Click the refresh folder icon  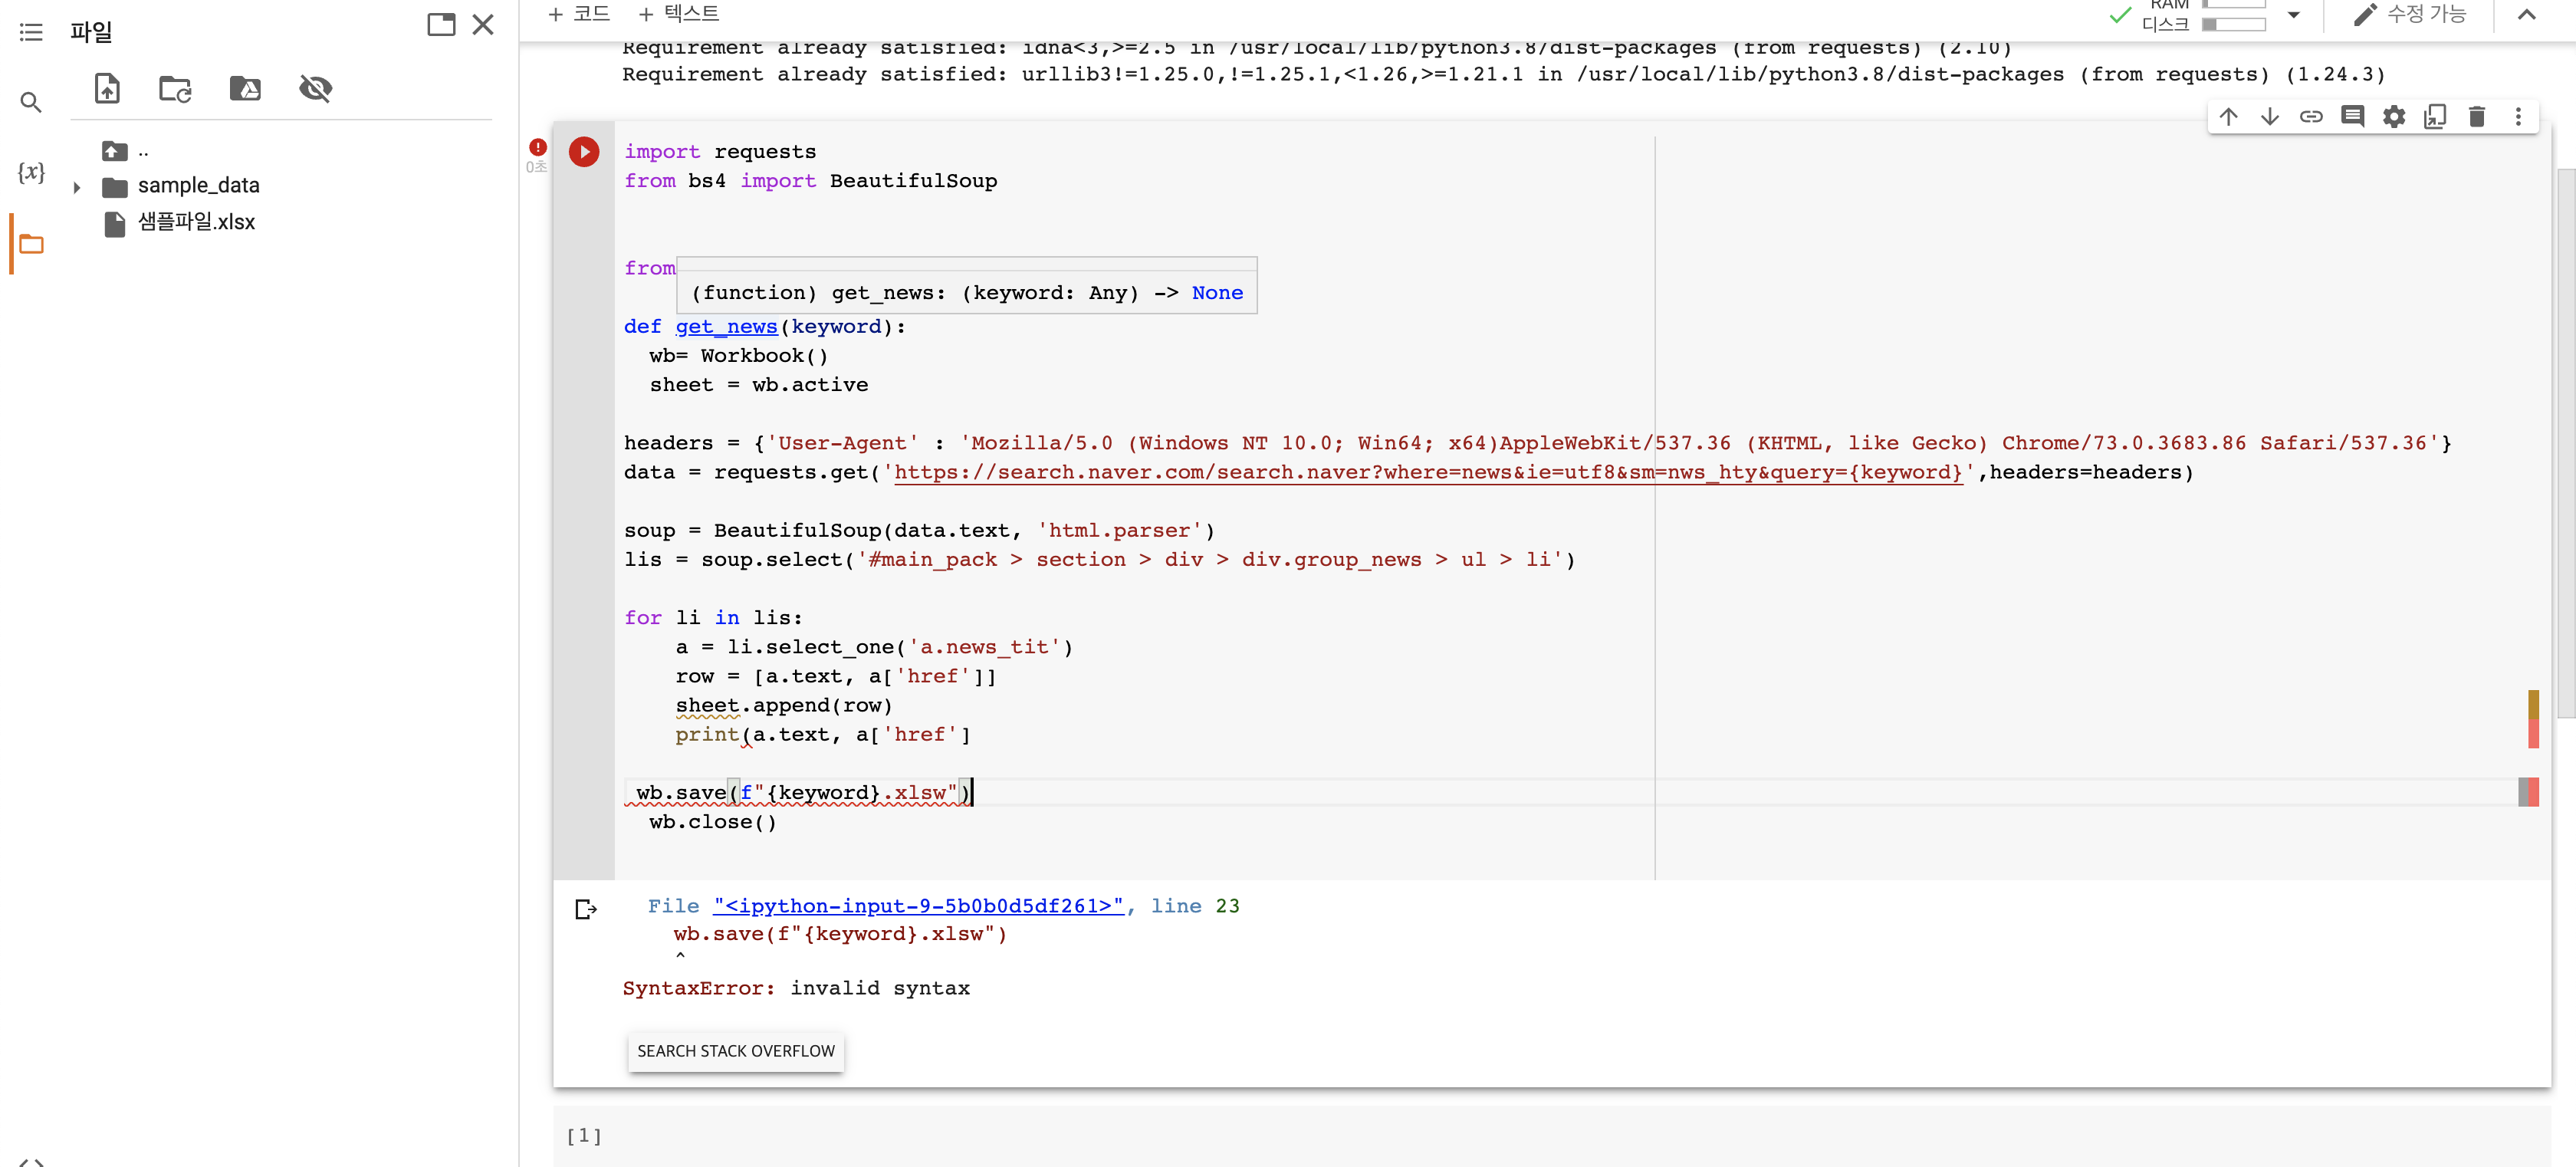tap(176, 89)
